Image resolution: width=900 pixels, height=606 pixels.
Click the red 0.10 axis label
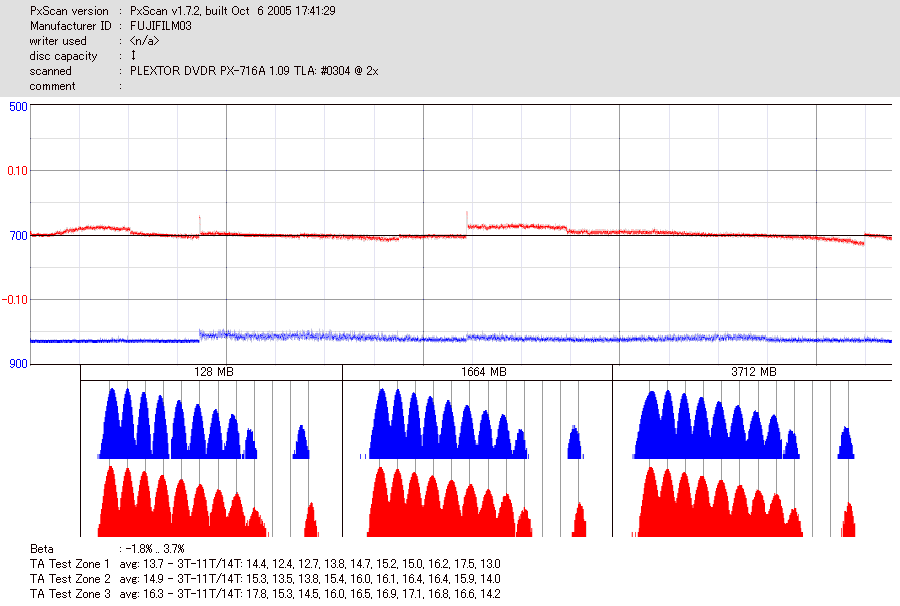click(x=17, y=171)
